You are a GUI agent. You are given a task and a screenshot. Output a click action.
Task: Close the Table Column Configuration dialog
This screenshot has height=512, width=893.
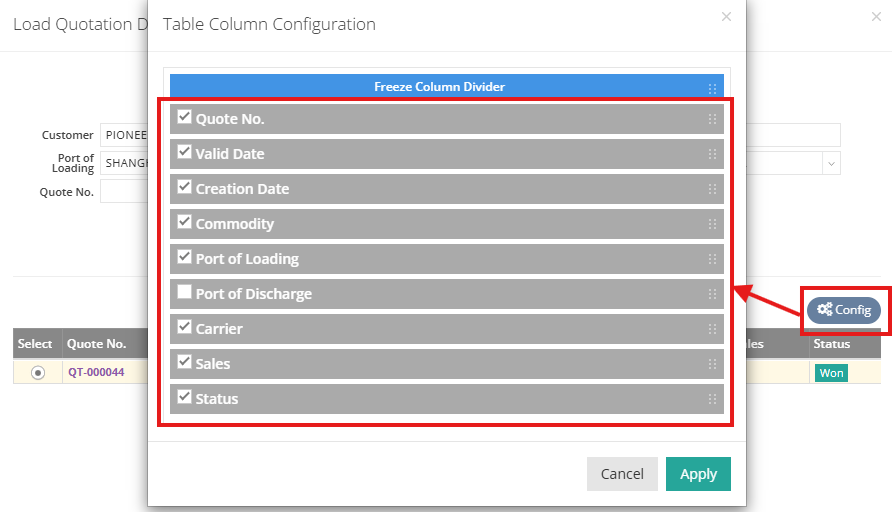tap(726, 17)
